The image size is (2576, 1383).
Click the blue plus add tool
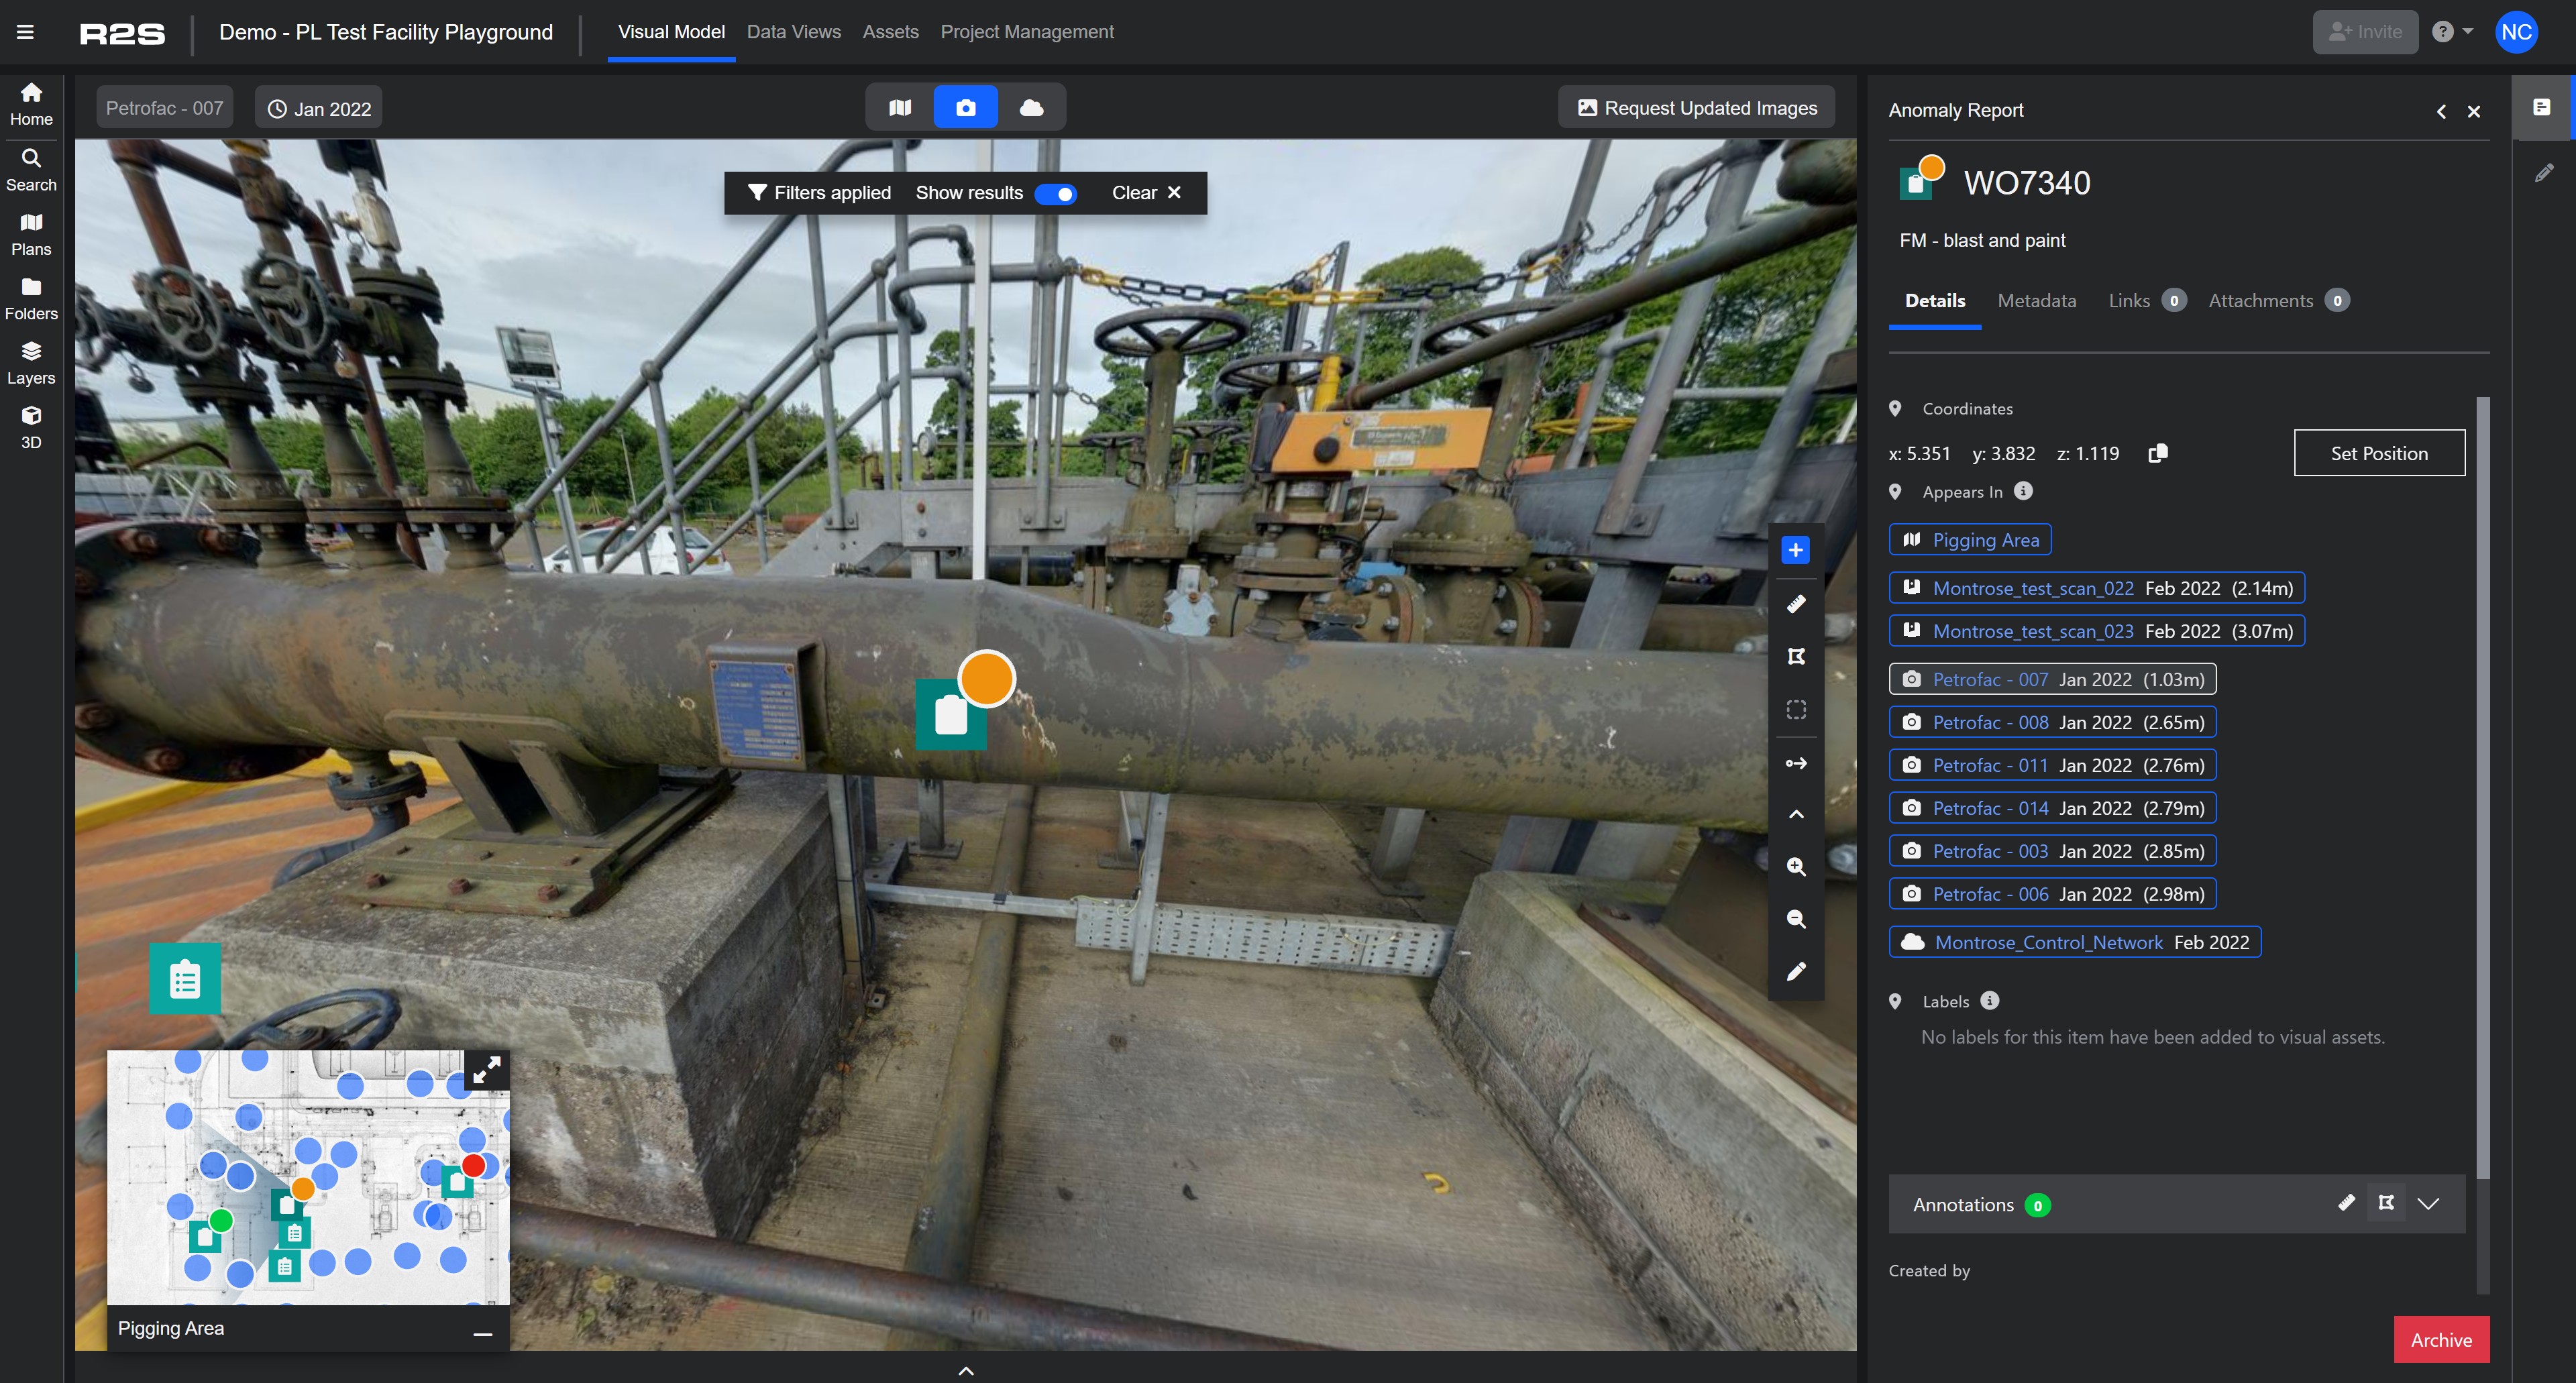pyautogui.click(x=1796, y=550)
